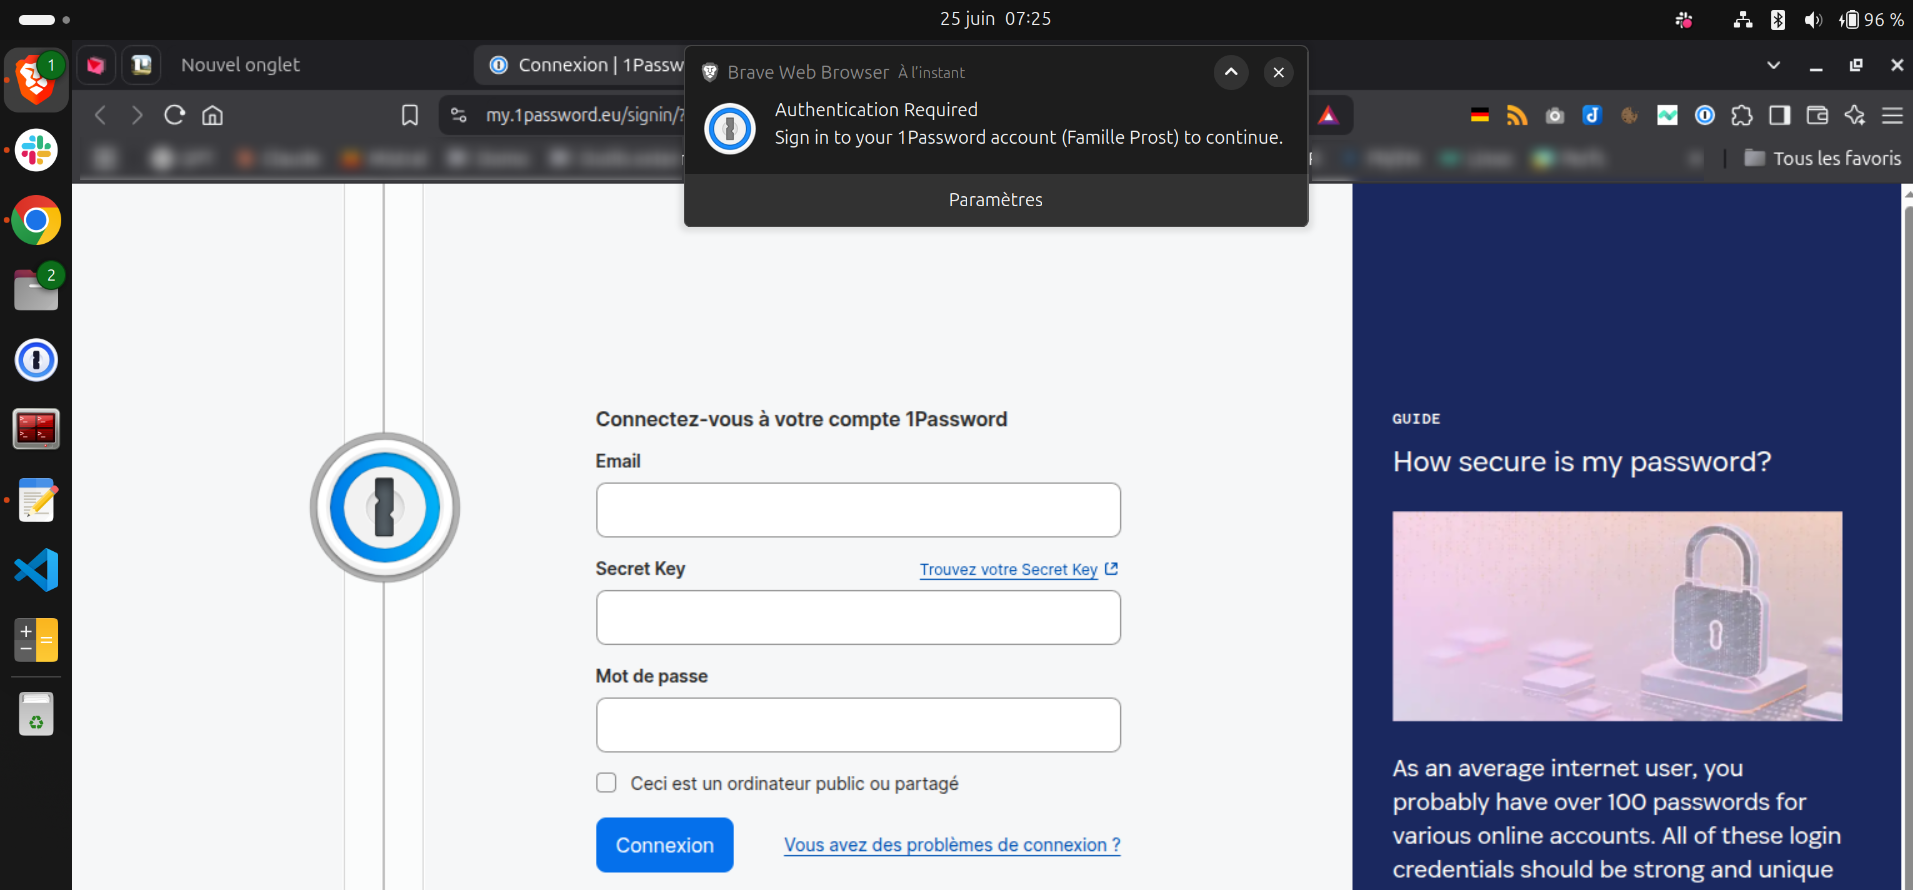Screen dimensions: 1913x890
Task: Dismiss the Authentication Required notification
Action: click(x=1278, y=72)
